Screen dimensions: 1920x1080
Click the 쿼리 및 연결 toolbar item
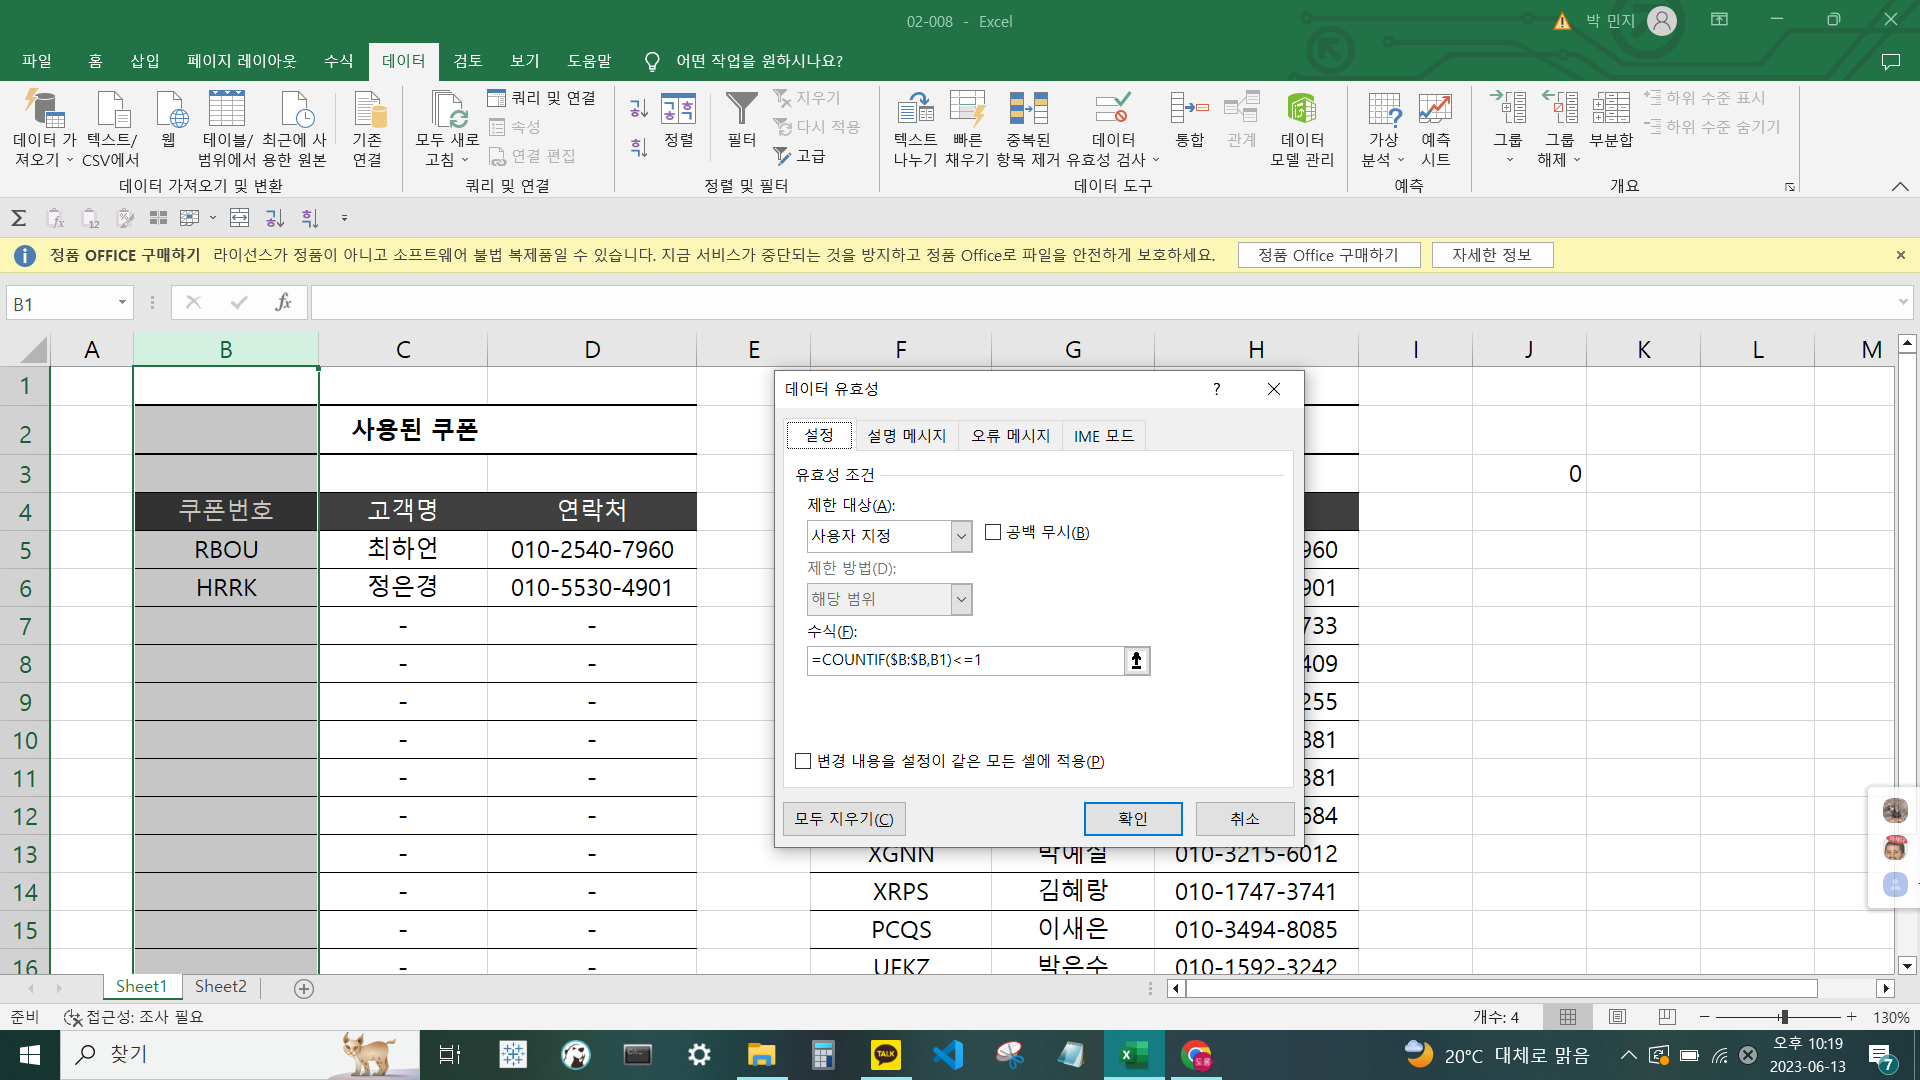pyautogui.click(x=542, y=98)
